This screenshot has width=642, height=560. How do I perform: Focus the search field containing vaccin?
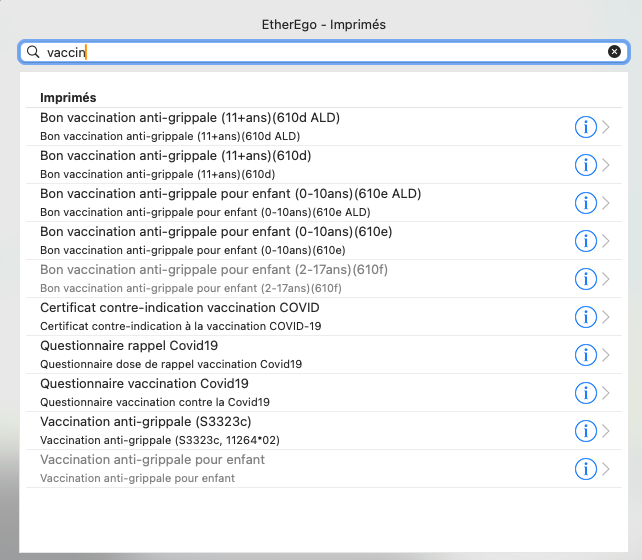pyautogui.click(x=323, y=52)
